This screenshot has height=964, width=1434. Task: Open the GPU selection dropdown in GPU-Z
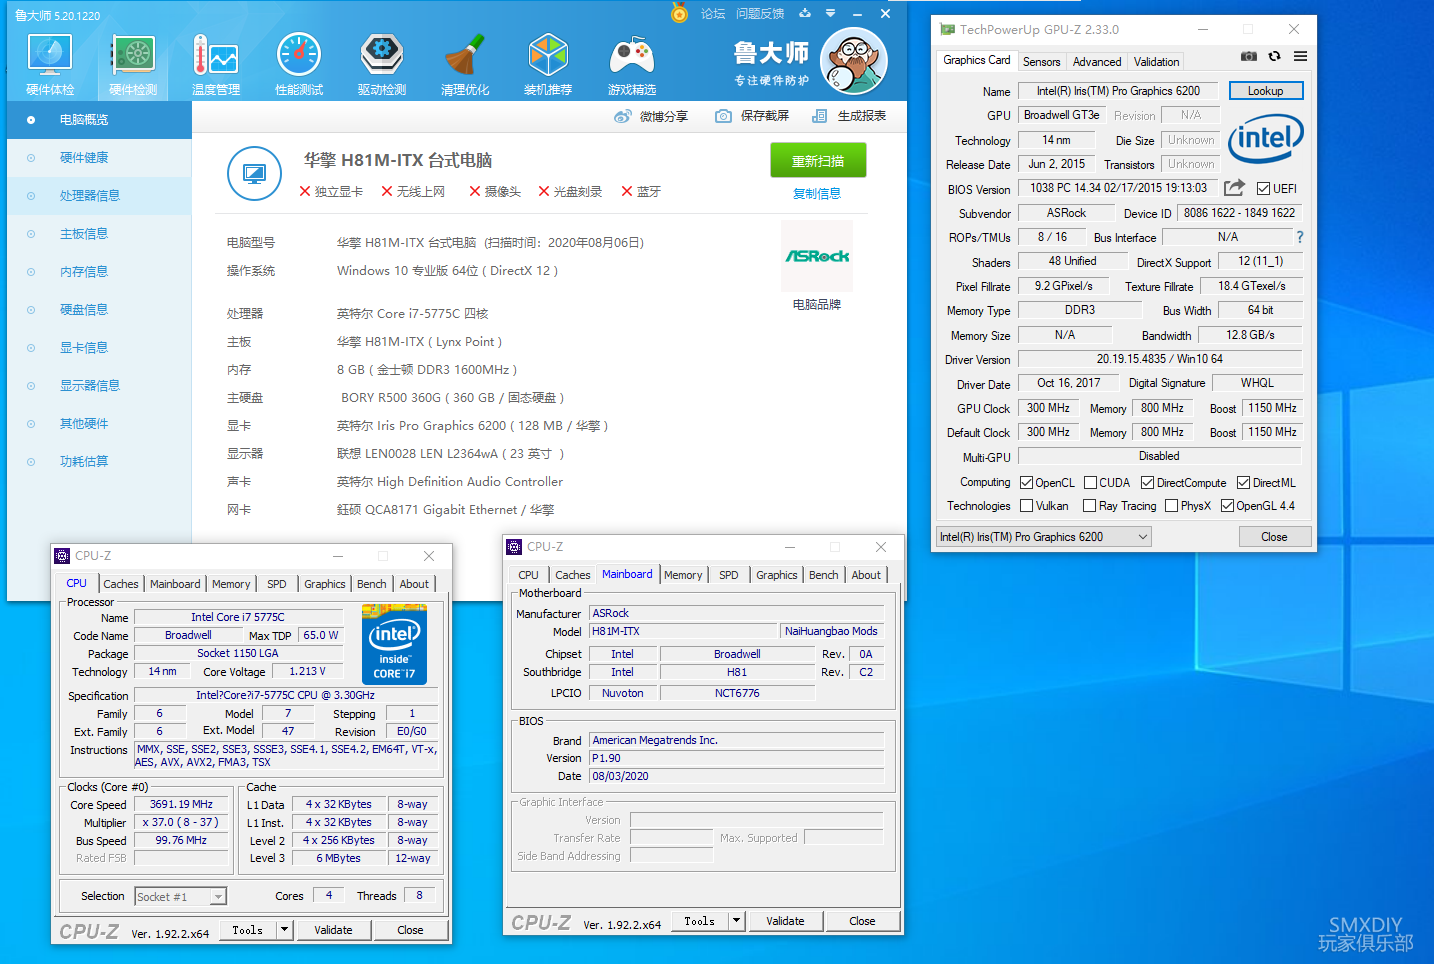[1044, 537]
